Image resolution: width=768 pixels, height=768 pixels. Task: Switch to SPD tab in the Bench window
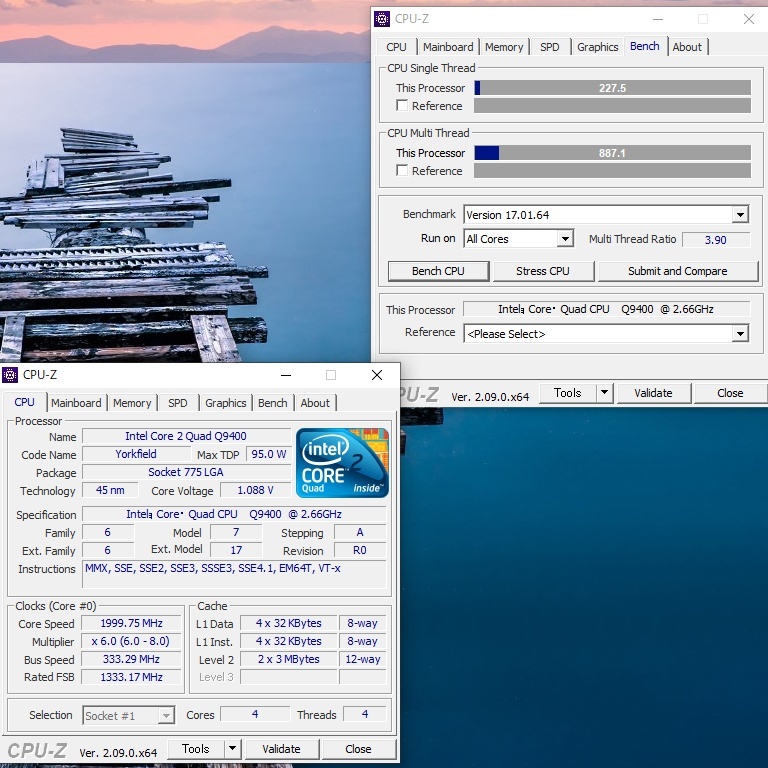550,47
